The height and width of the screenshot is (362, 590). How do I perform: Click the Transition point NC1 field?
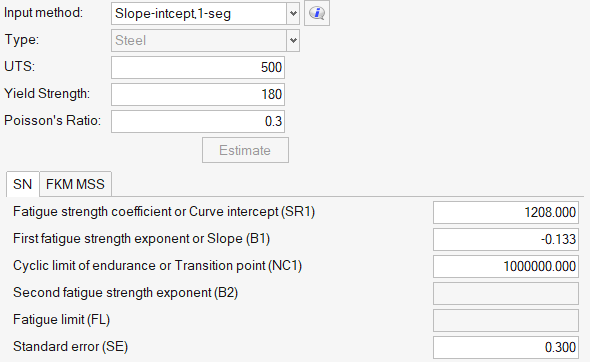coord(506,266)
